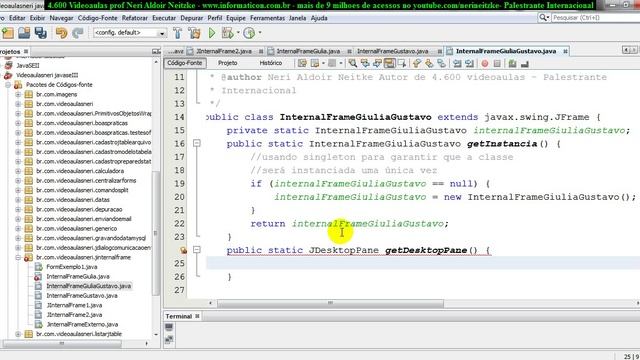Click the Open Project toolbar icon
Image resolution: width=640 pixels, height=360 pixels.
pos(24,33)
